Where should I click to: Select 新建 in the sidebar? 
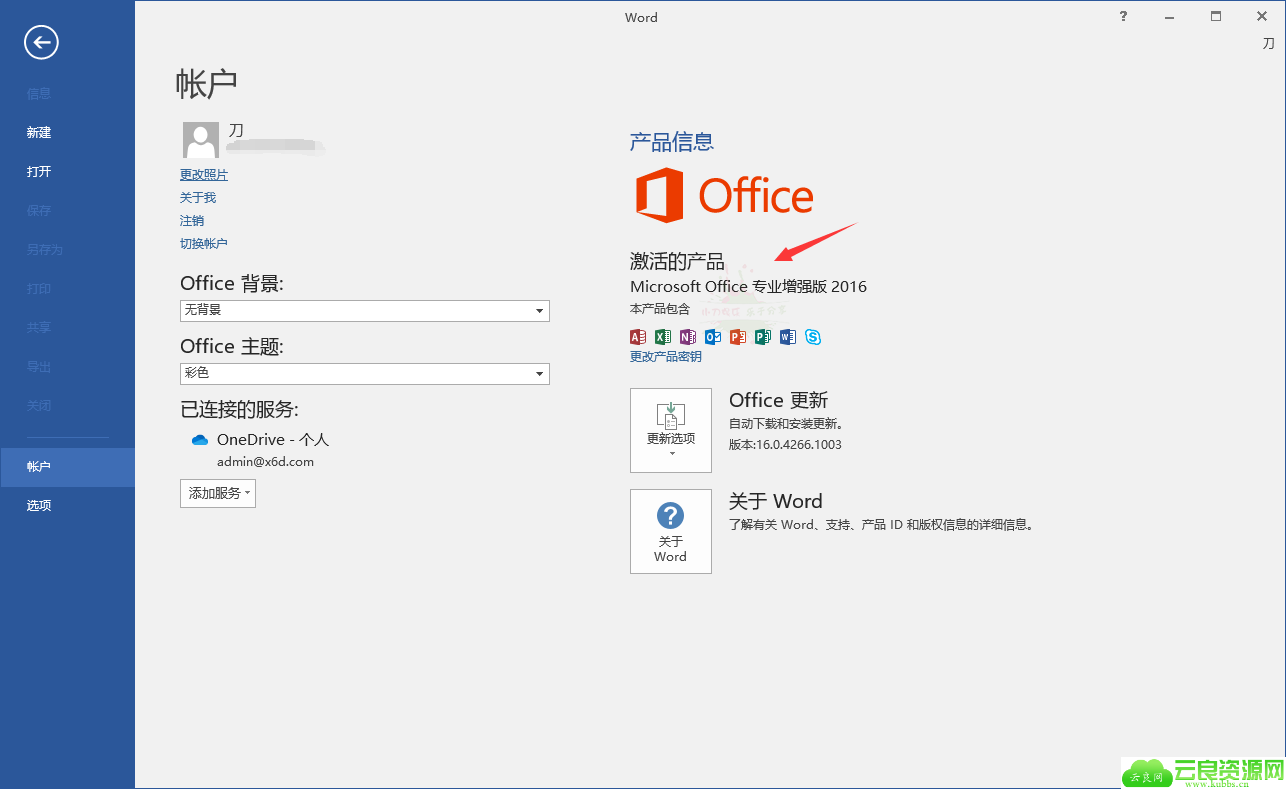coord(39,132)
